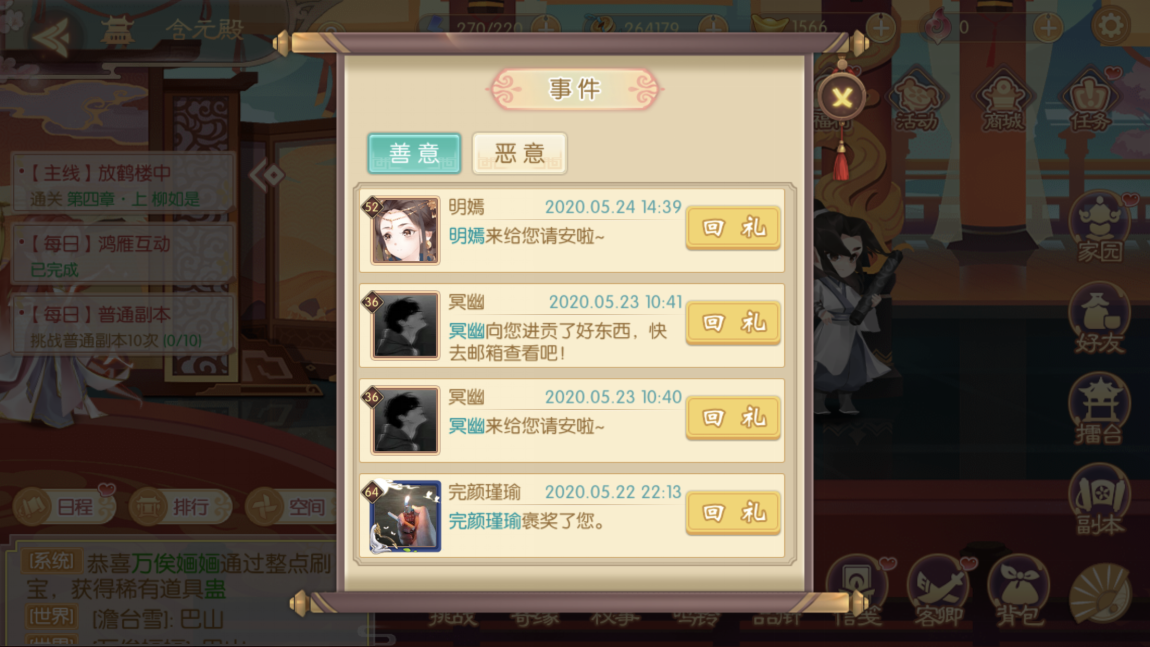This screenshot has height=647, width=1150.
Task: Open the 客卿 retainers icon
Action: pyautogui.click(x=938, y=591)
